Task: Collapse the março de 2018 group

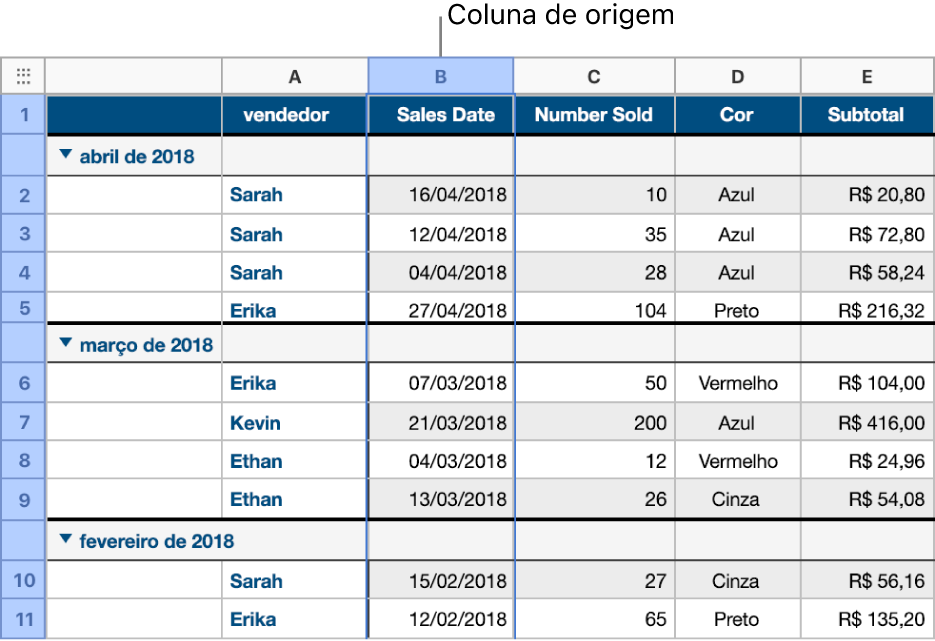Action: 65,344
